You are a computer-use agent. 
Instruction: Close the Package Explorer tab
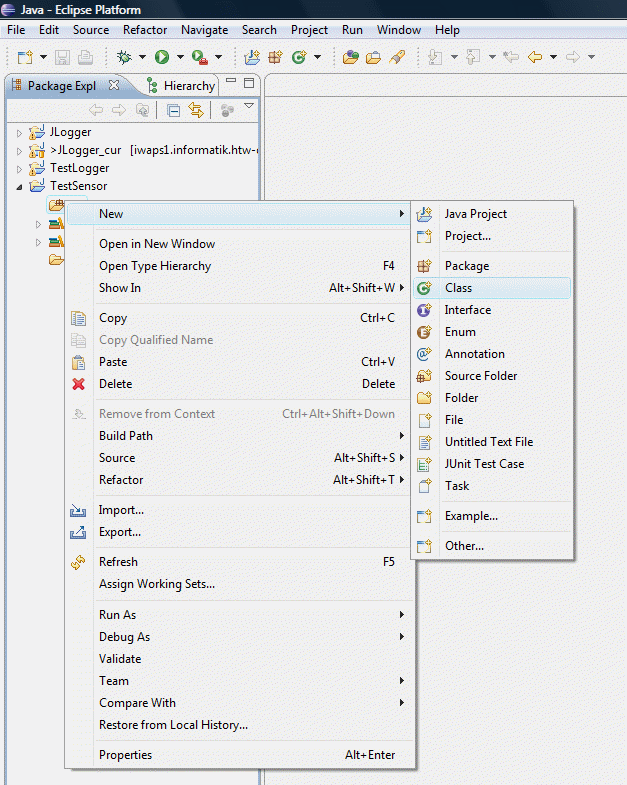tap(114, 85)
